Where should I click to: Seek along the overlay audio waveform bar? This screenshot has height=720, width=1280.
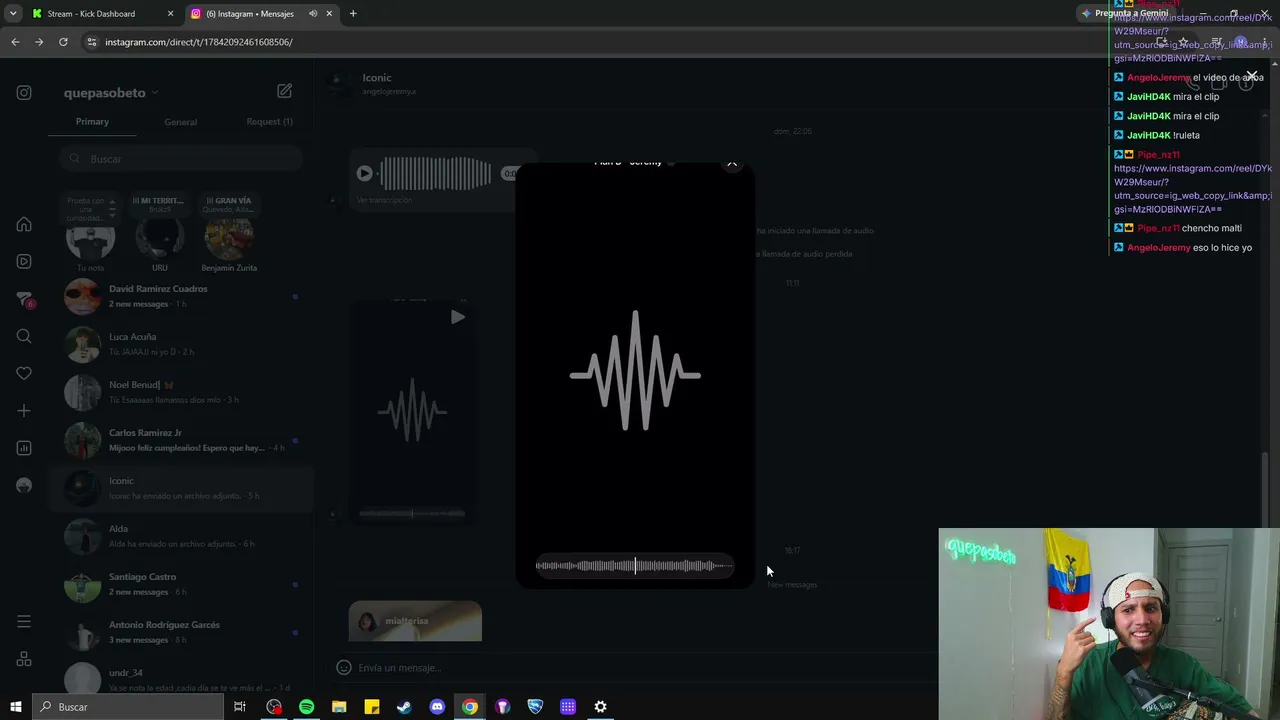pyautogui.click(x=634, y=566)
